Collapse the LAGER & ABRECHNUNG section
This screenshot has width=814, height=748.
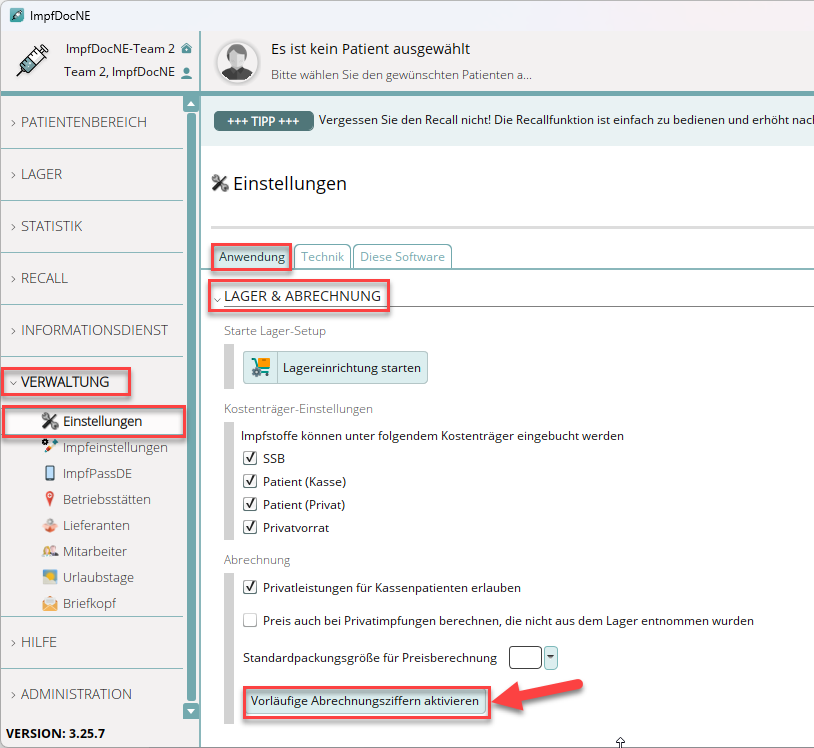(218, 298)
